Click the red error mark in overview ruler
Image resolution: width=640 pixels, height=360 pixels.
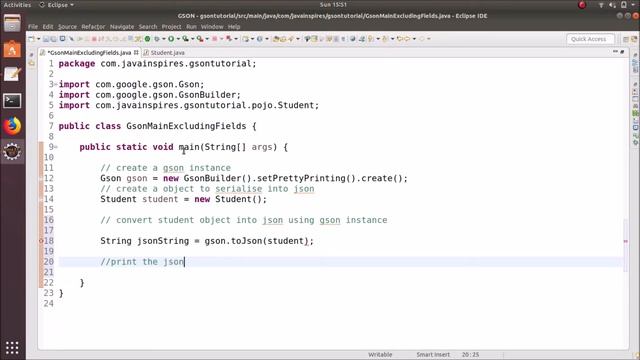tap(625, 241)
